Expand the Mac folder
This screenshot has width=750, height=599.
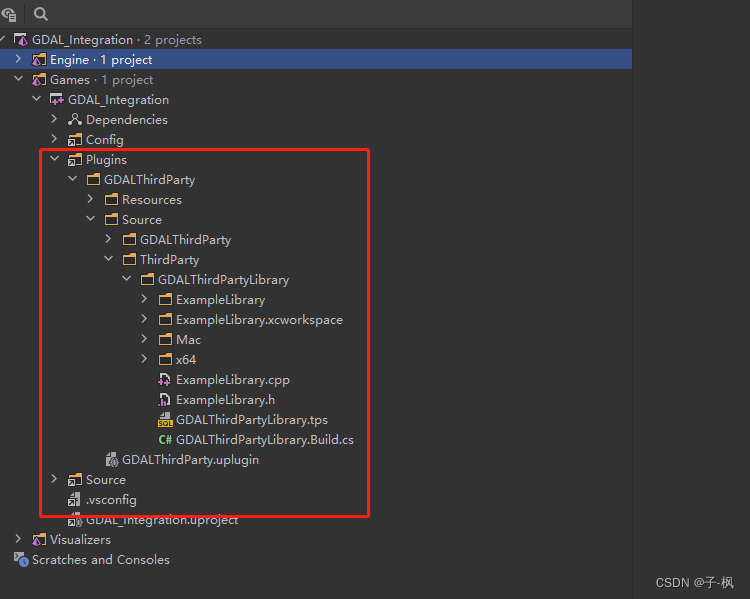click(144, 339)
